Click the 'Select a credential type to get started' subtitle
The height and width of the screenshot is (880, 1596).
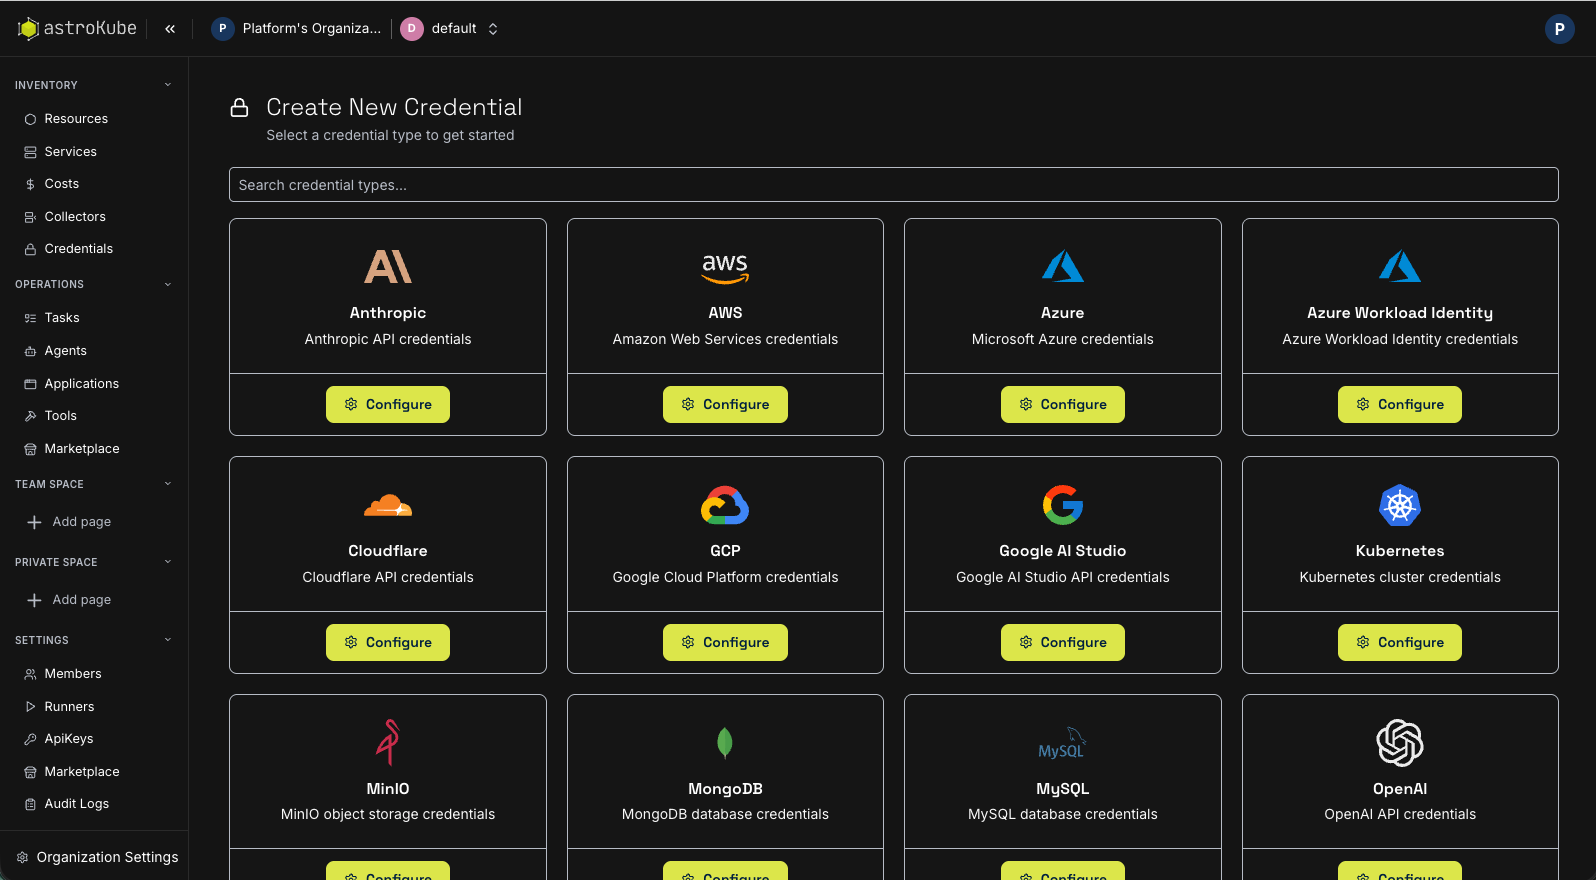click(x=390, y=135)
